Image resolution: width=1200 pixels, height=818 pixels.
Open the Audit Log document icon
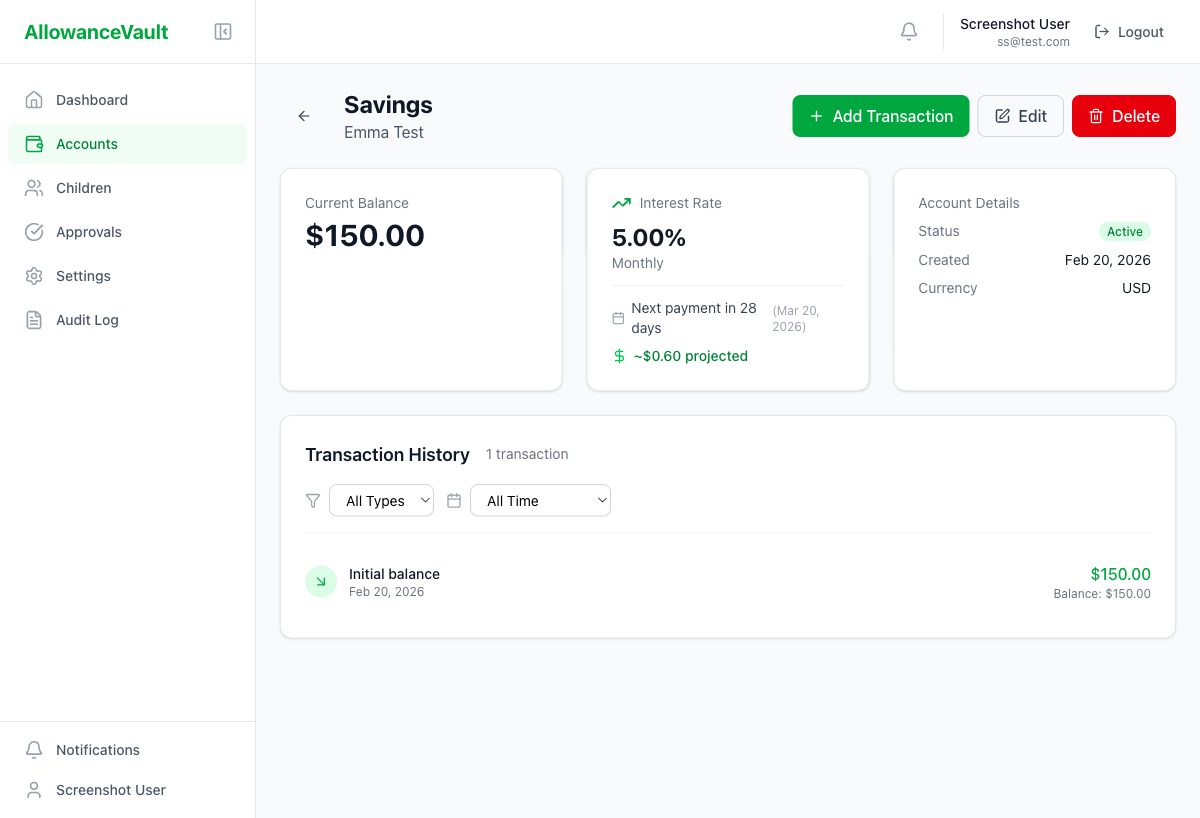[33, 320]
